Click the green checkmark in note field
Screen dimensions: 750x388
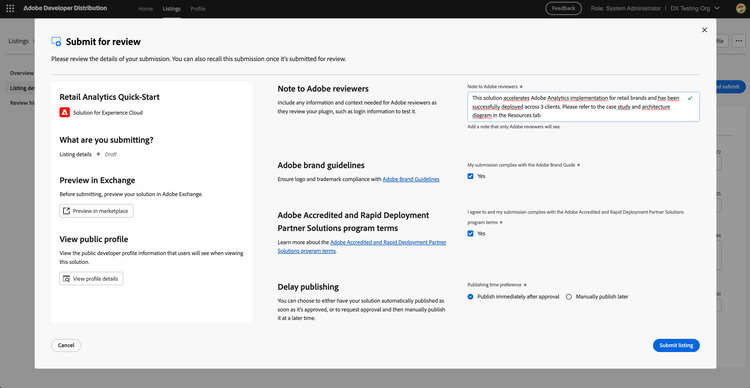tap(690, 98)
